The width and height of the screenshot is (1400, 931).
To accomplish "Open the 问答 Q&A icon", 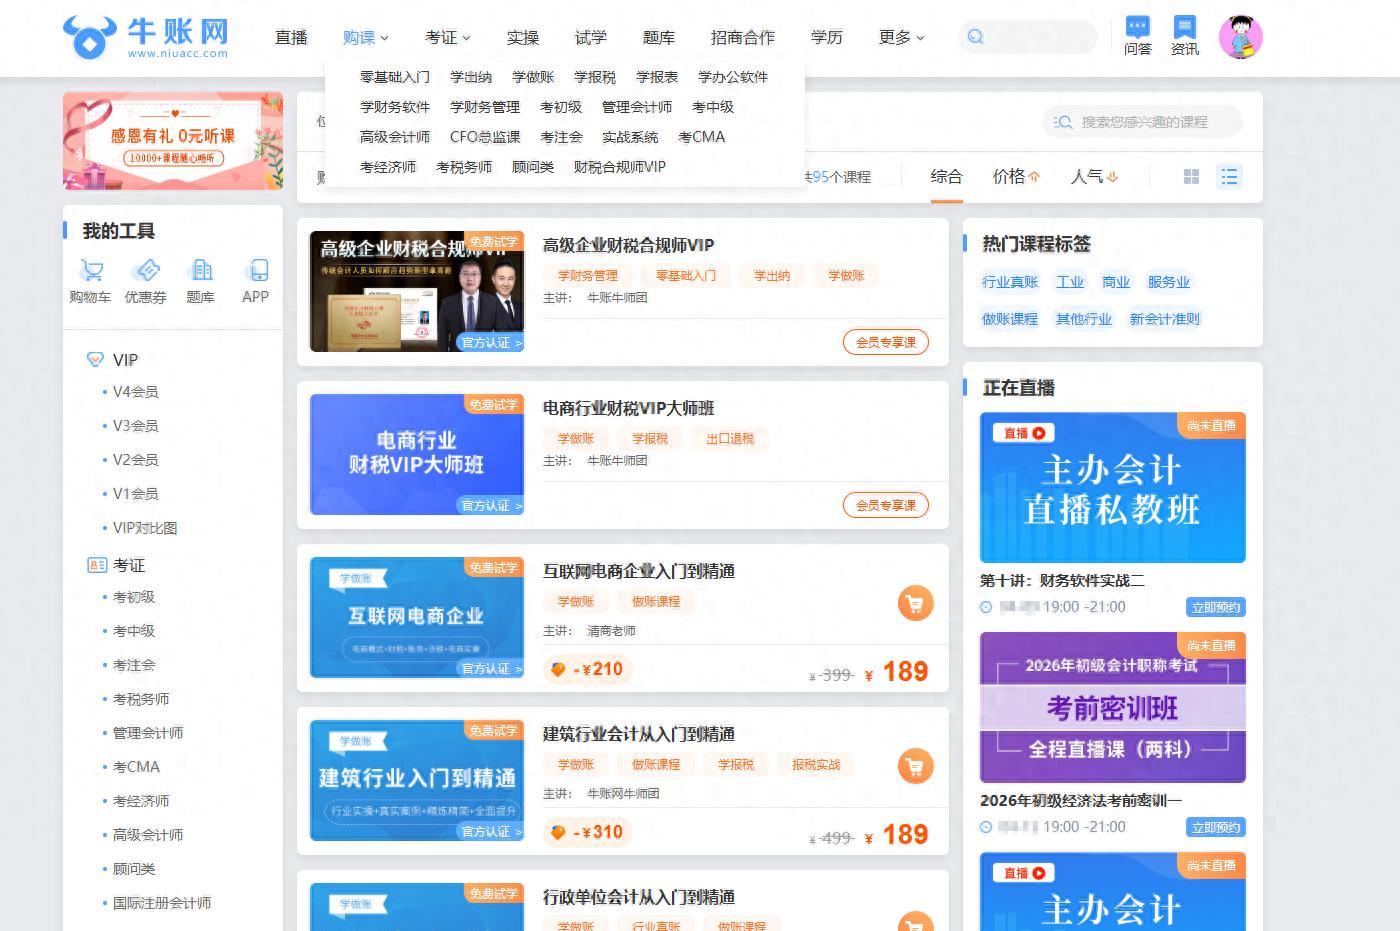I will (x=1136, y=36).
